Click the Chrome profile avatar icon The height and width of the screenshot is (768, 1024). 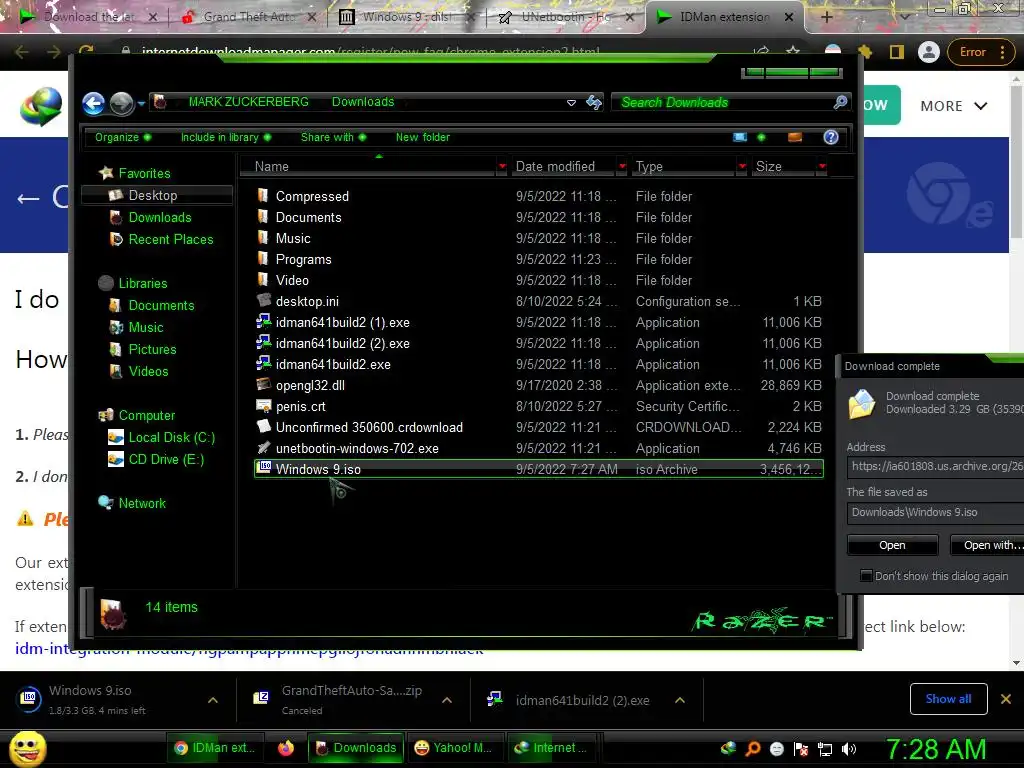(x=928, y=52)
